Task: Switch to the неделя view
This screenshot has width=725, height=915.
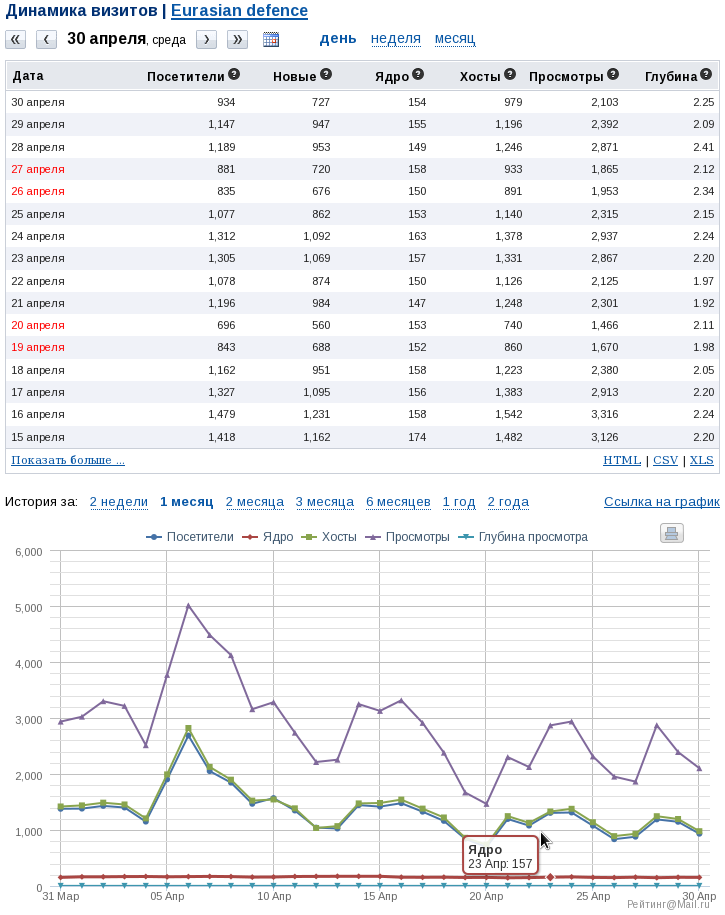Action: 396,39
